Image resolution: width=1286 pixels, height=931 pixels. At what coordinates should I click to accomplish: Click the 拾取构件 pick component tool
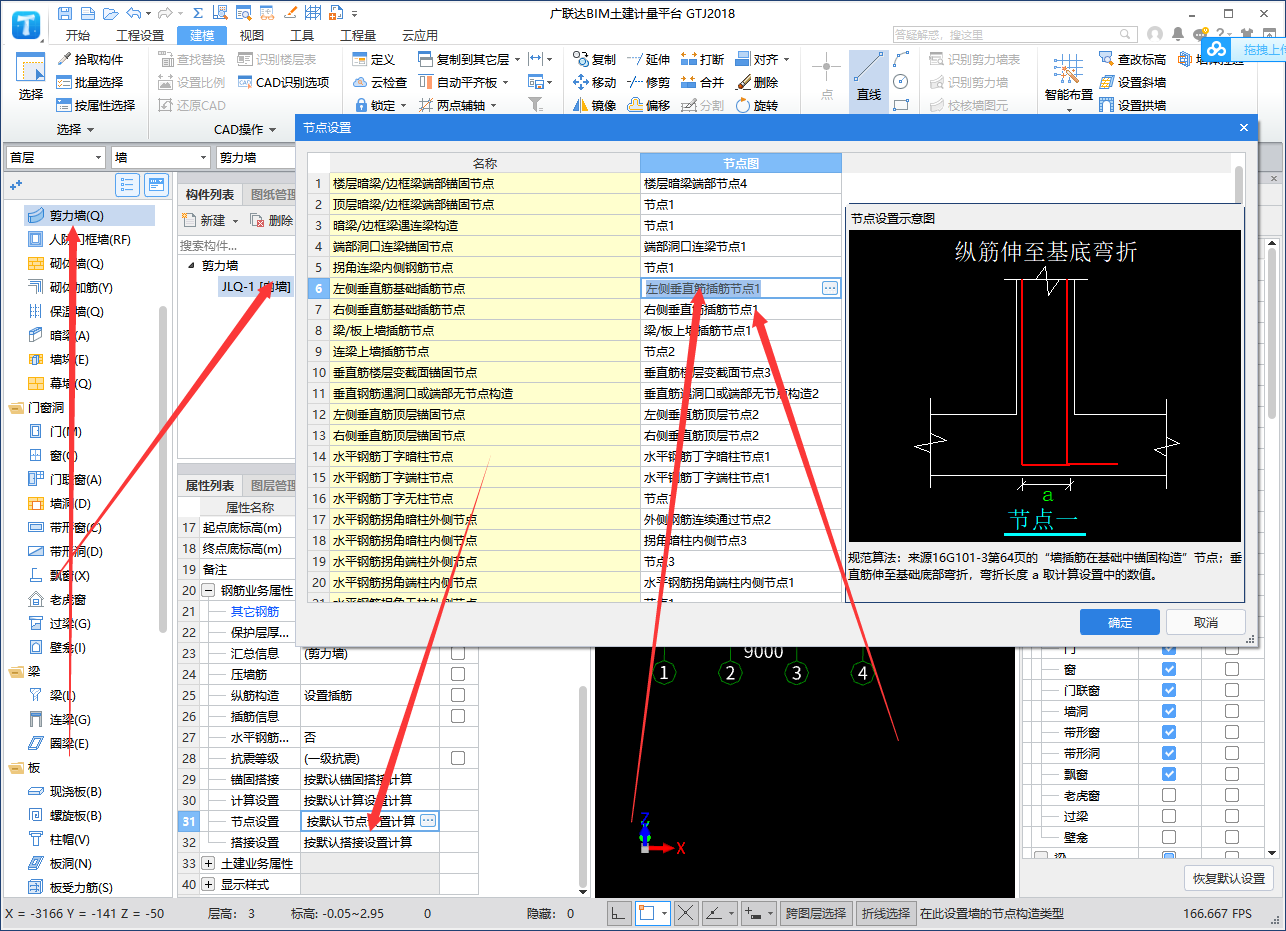90,60
